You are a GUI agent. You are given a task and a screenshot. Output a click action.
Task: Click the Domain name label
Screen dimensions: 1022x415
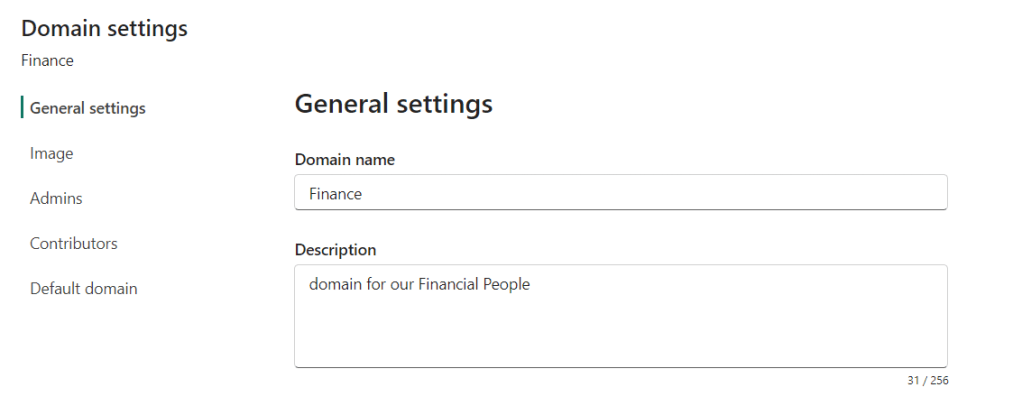[344, 159]
